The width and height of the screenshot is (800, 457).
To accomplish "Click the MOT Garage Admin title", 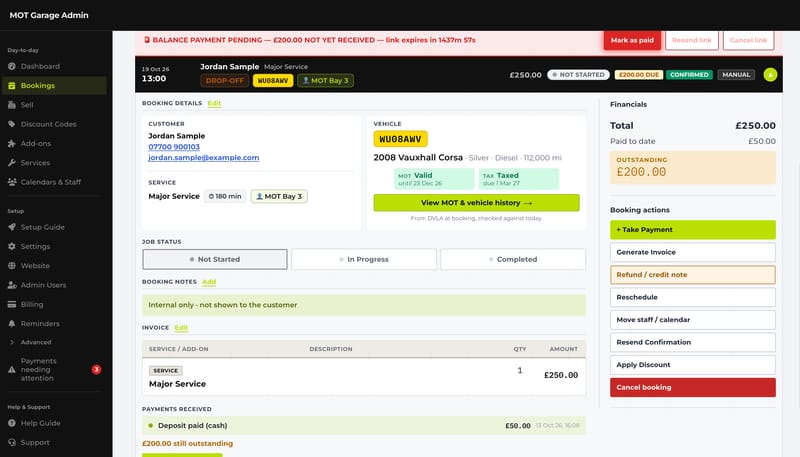I will click(x=49, y=15).
